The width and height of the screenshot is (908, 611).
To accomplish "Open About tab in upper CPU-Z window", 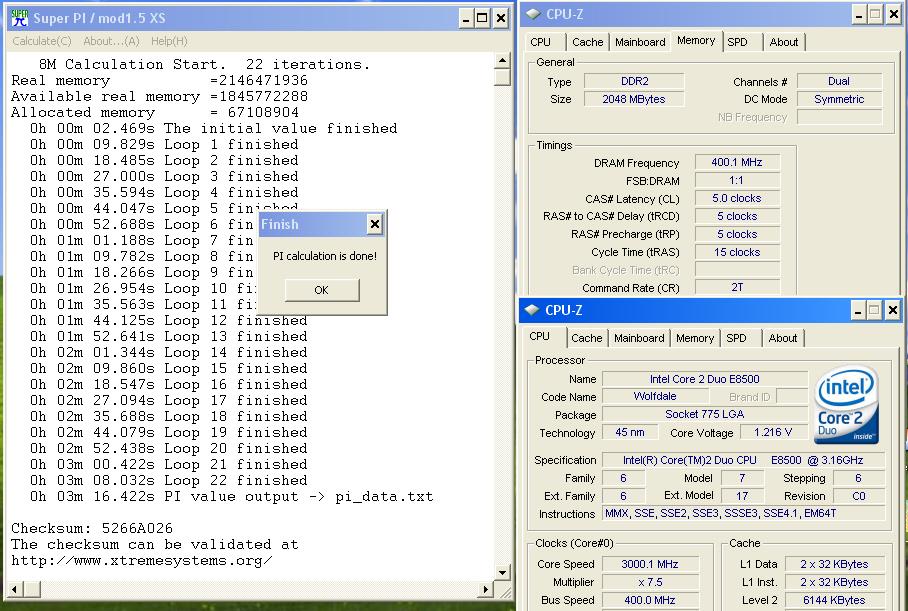I will click(x=783, y=42).
